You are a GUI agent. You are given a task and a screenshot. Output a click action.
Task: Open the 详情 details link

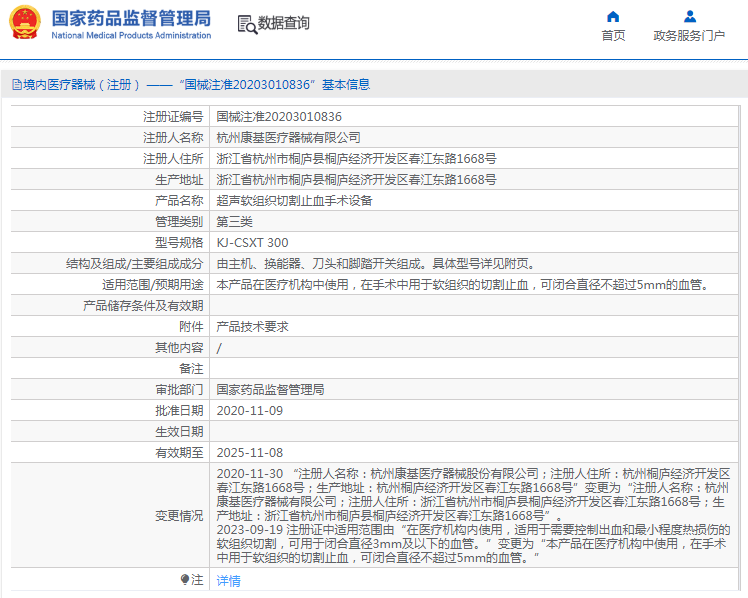(x=229, y=581)
